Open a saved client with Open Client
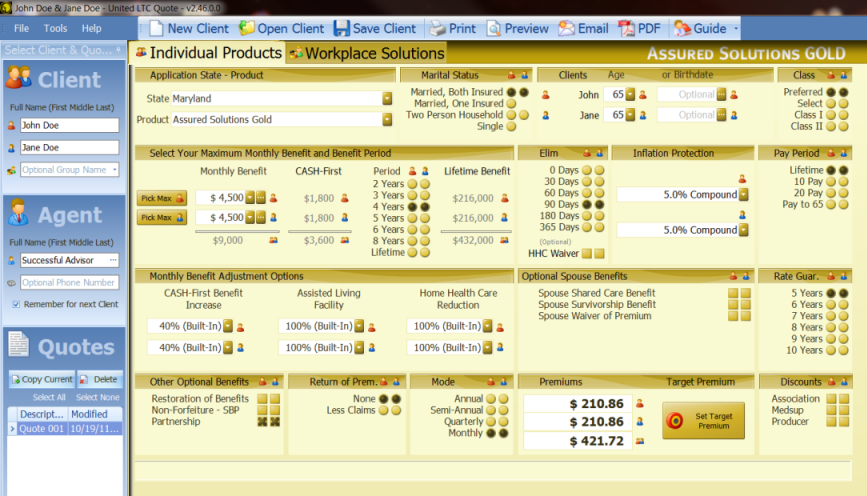Image resolution: width=867 pixels, height=496 pixels. coord(281,28)
